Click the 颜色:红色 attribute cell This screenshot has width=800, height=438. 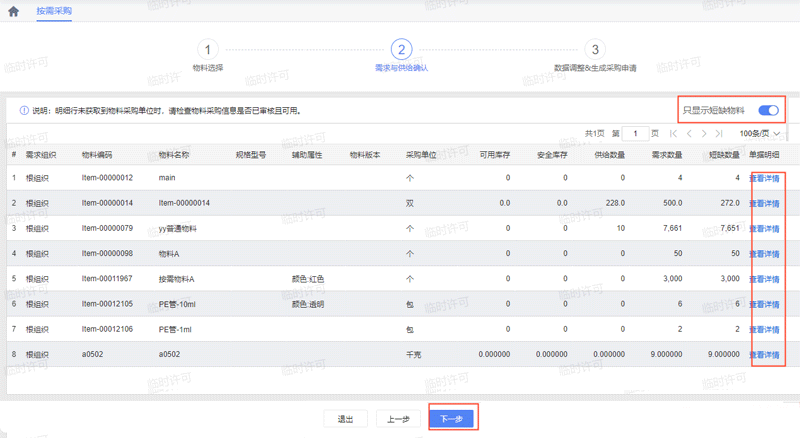[x=308, y=279]
